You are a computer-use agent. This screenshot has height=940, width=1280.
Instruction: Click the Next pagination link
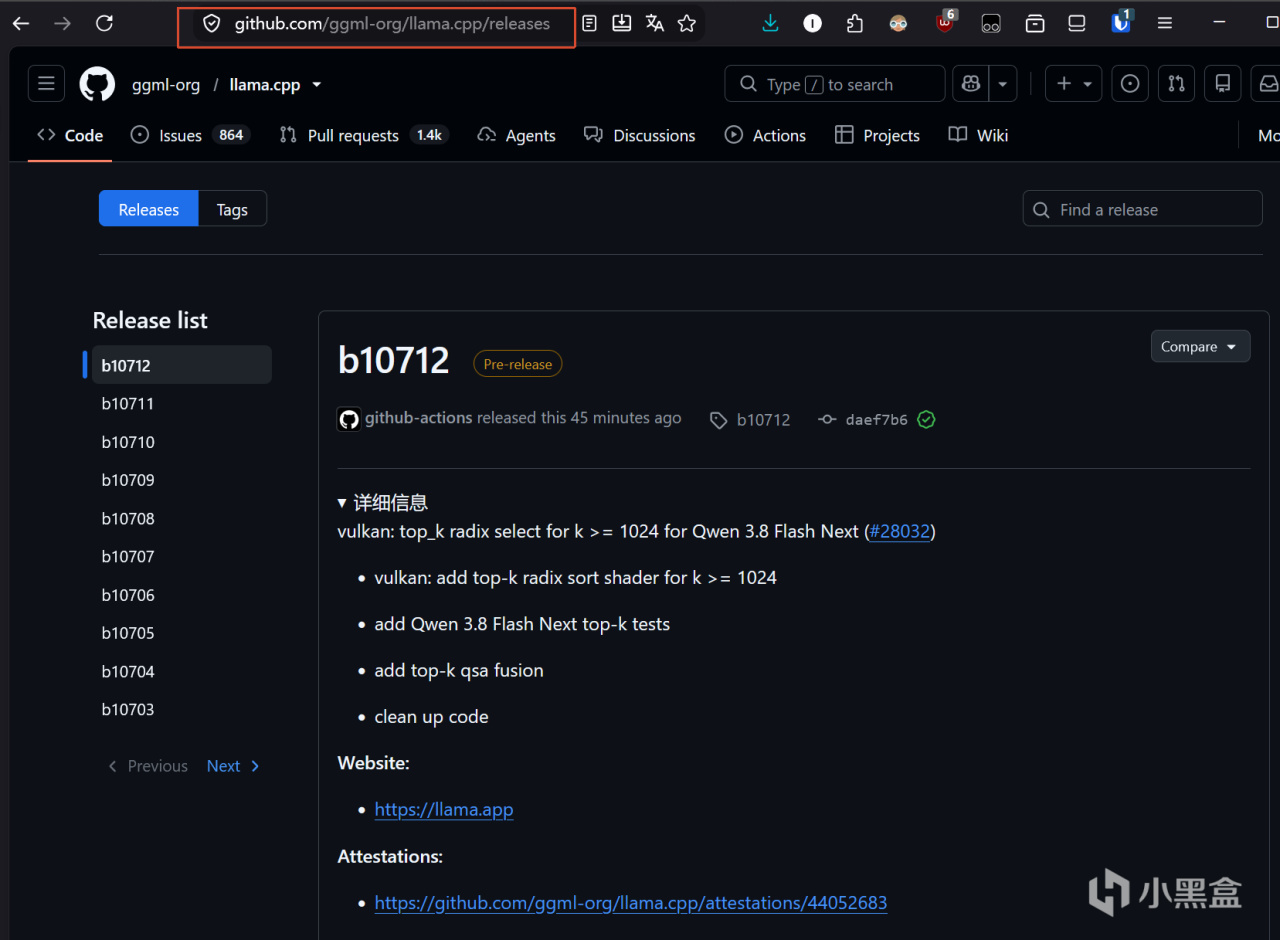[233, 766]
